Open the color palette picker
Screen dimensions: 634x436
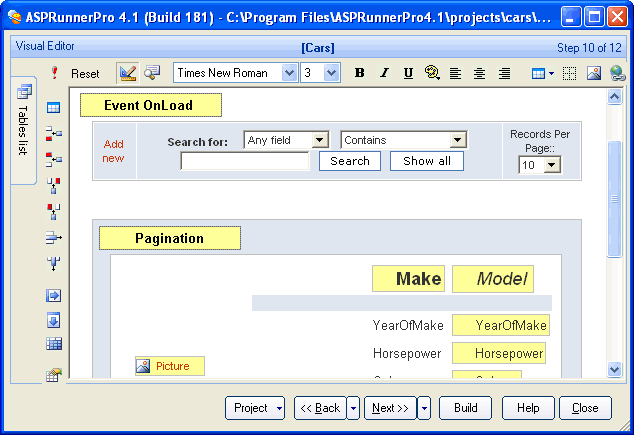(432, 73)
